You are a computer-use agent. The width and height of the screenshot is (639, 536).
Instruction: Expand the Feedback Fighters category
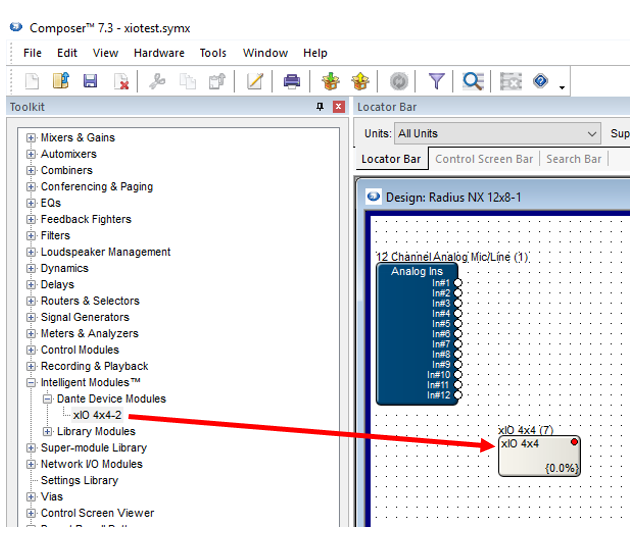[31, 219]
